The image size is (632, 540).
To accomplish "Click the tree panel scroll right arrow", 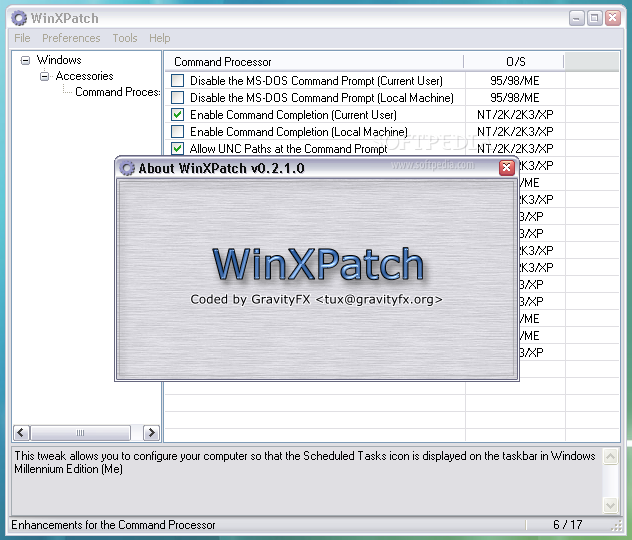I will [152, 433].
